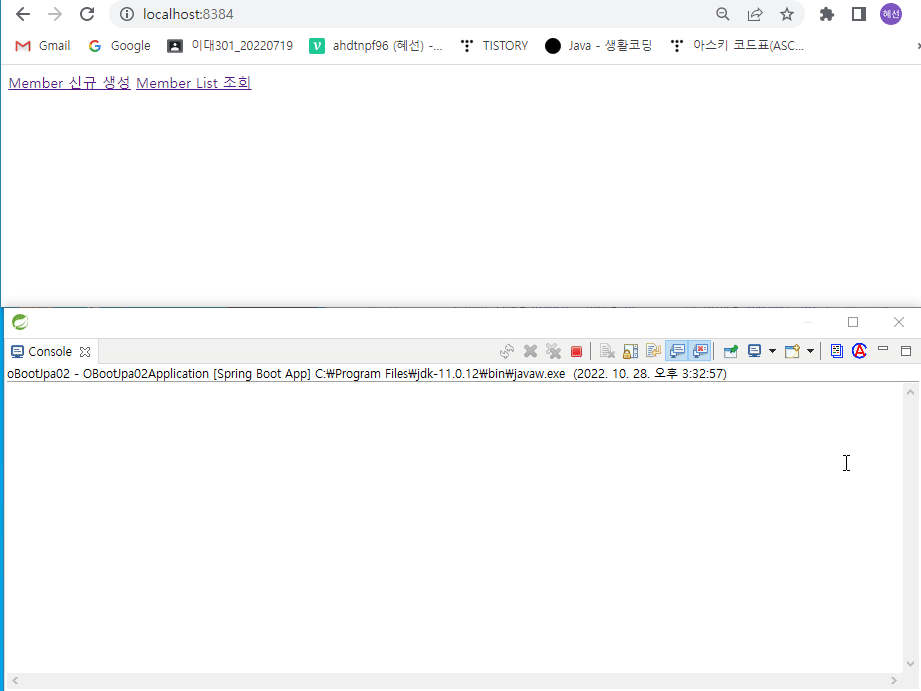Image resolution: width=921 pixels, height=691 pixels.
Task: Minimize the Console view panel
Action: 883,349
